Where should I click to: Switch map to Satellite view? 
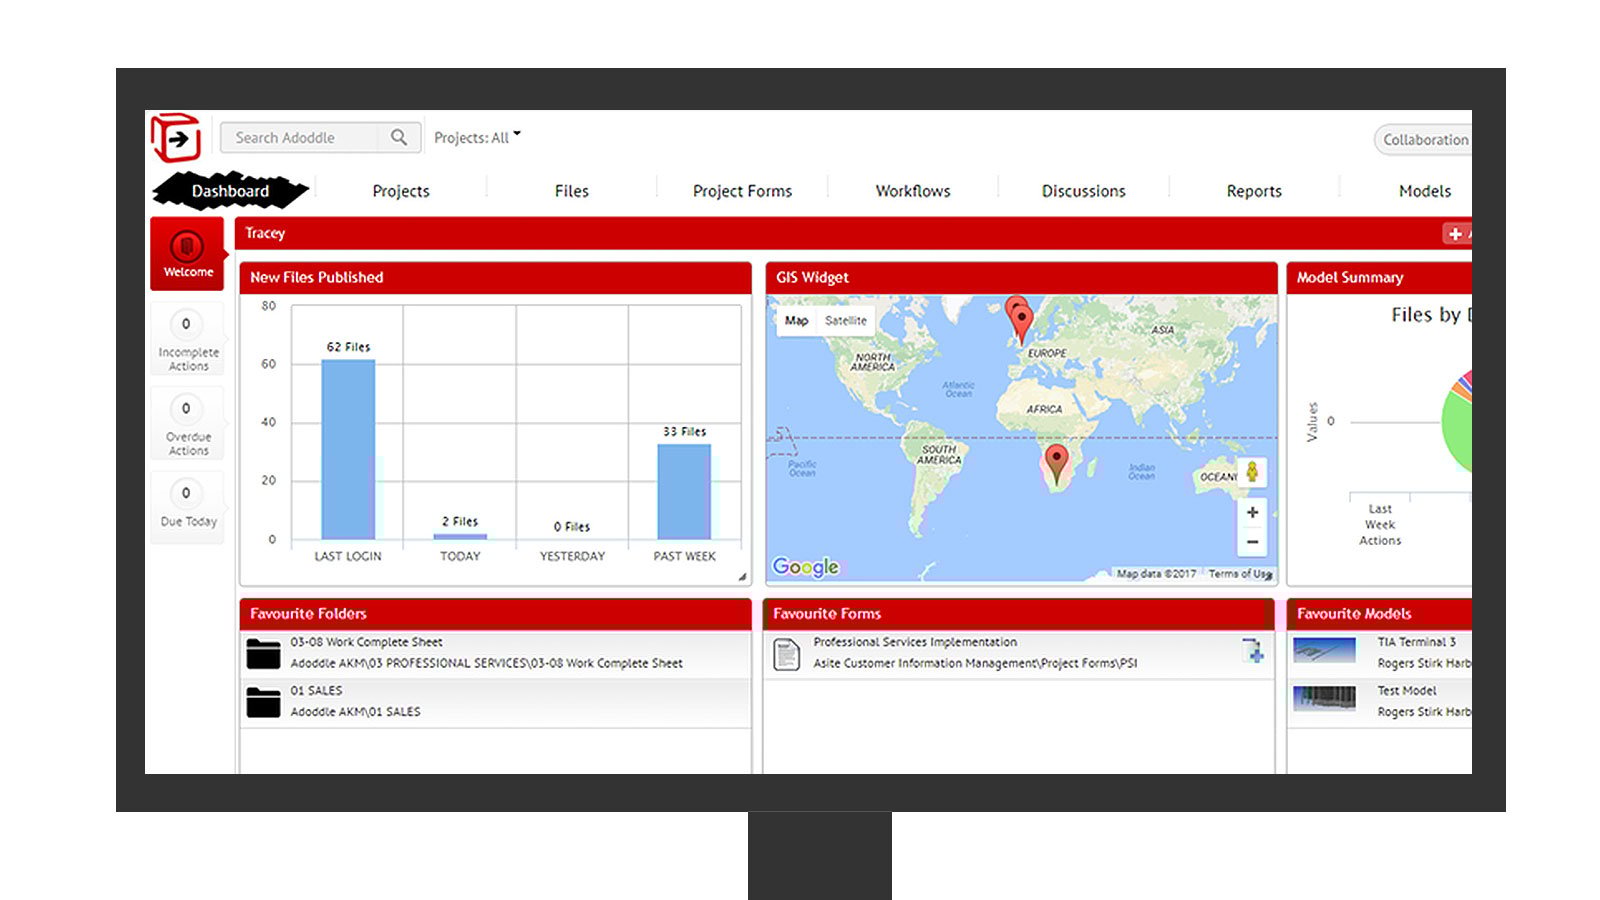846,321
